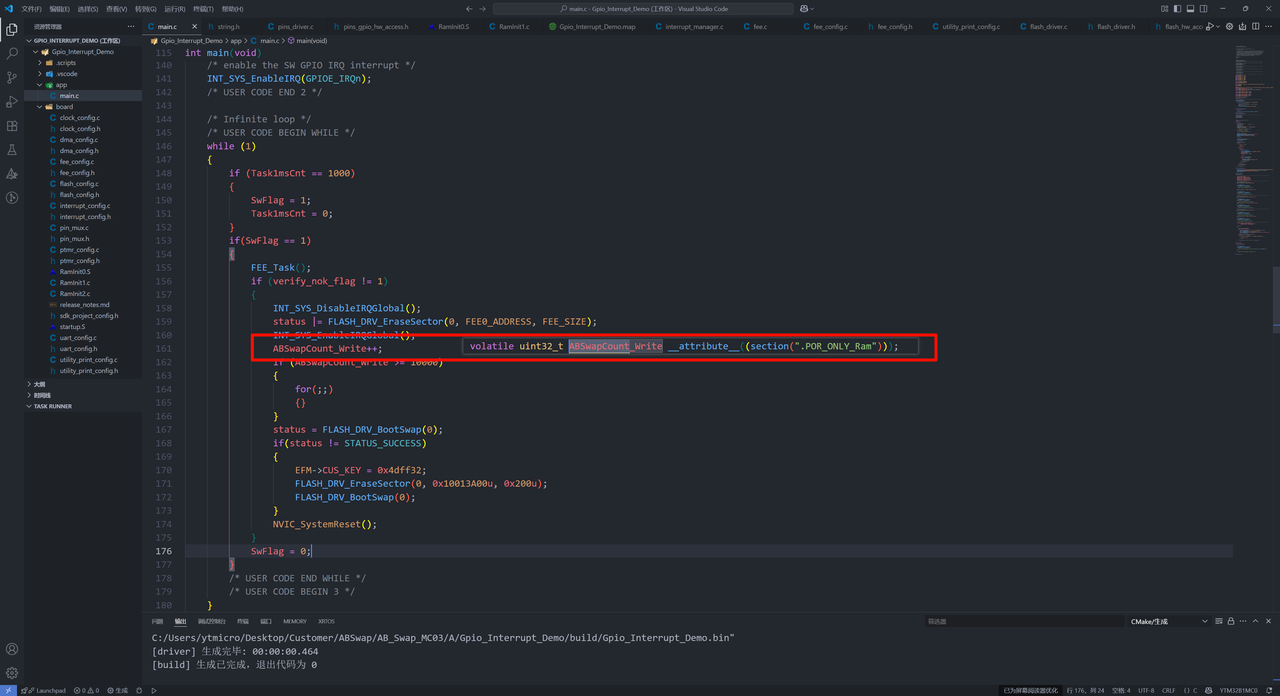Go back with the navigation arrow
This screenshot has height=696, width=1280.
[469, 9]
